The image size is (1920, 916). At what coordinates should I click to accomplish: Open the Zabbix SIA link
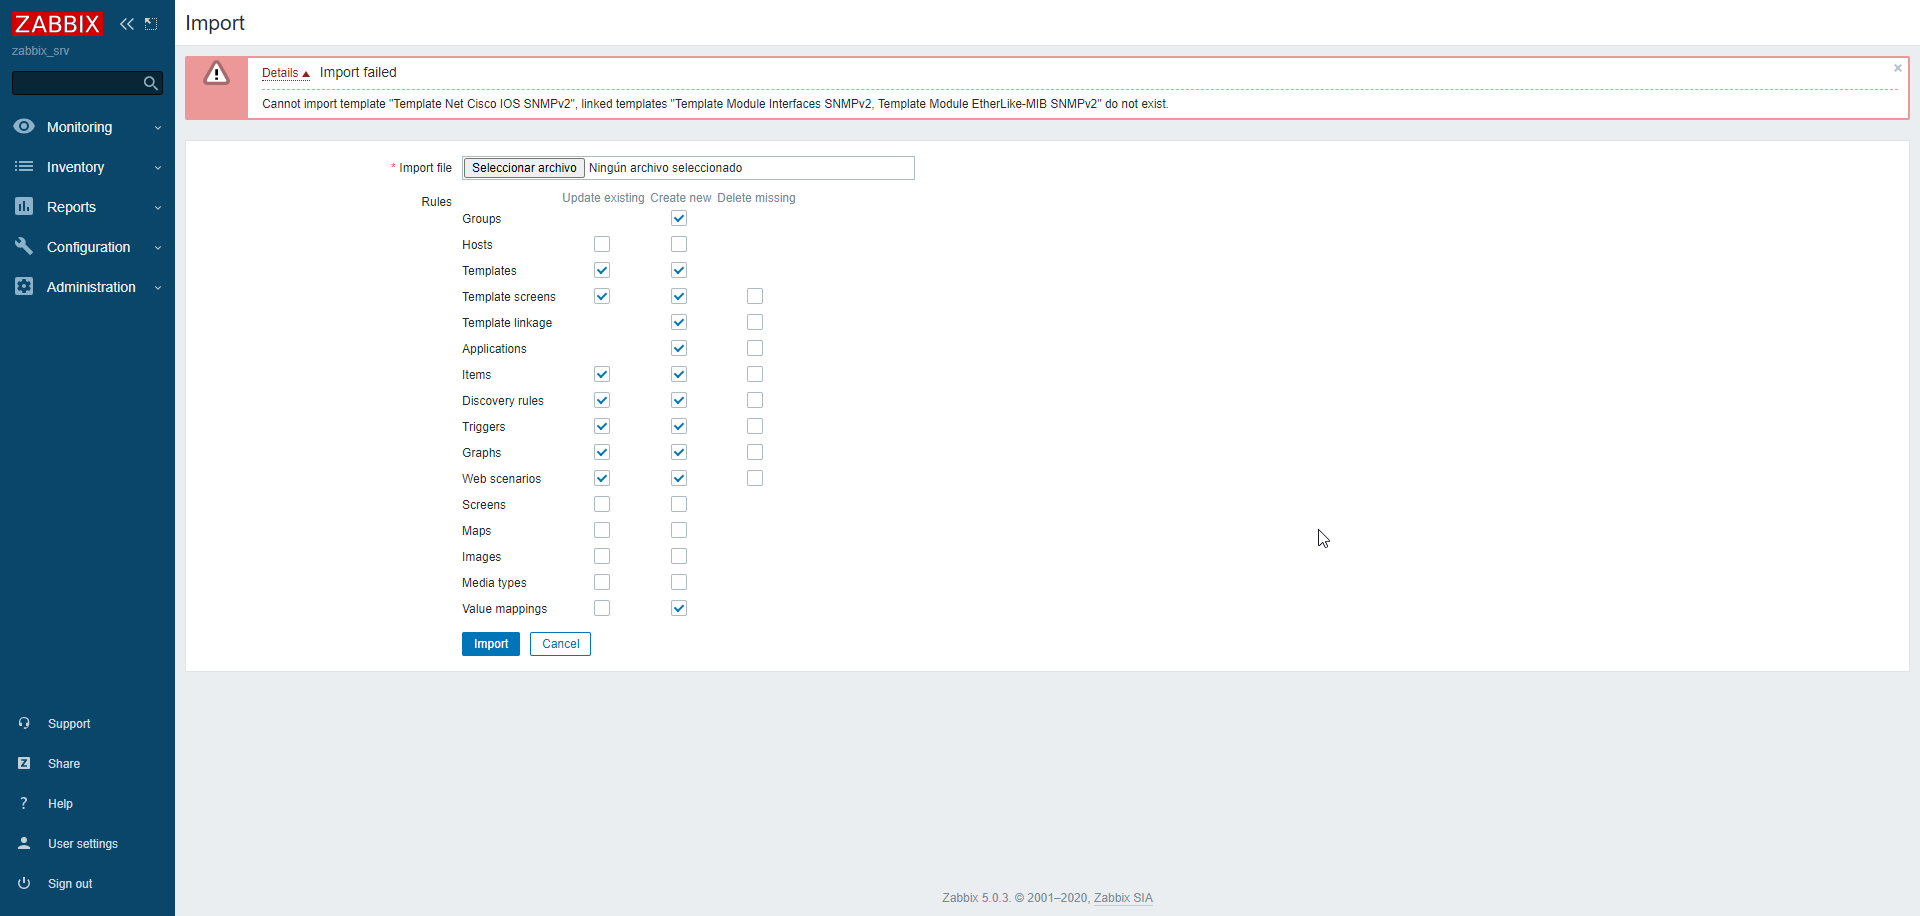[1123, 898]
